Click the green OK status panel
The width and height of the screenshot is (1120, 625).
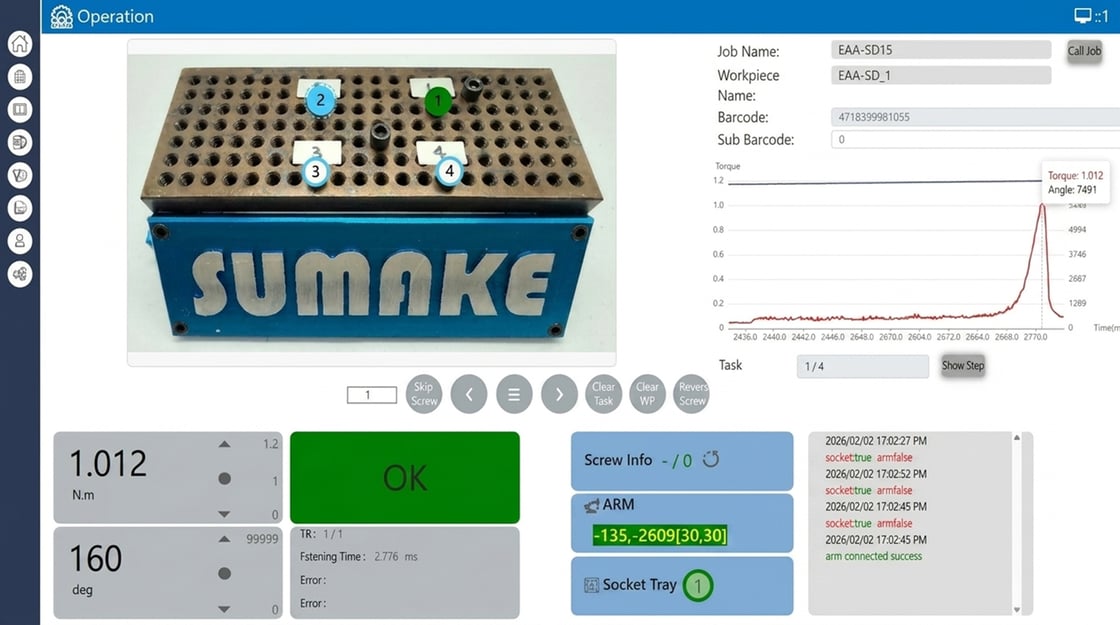click(x=405, y=477)
